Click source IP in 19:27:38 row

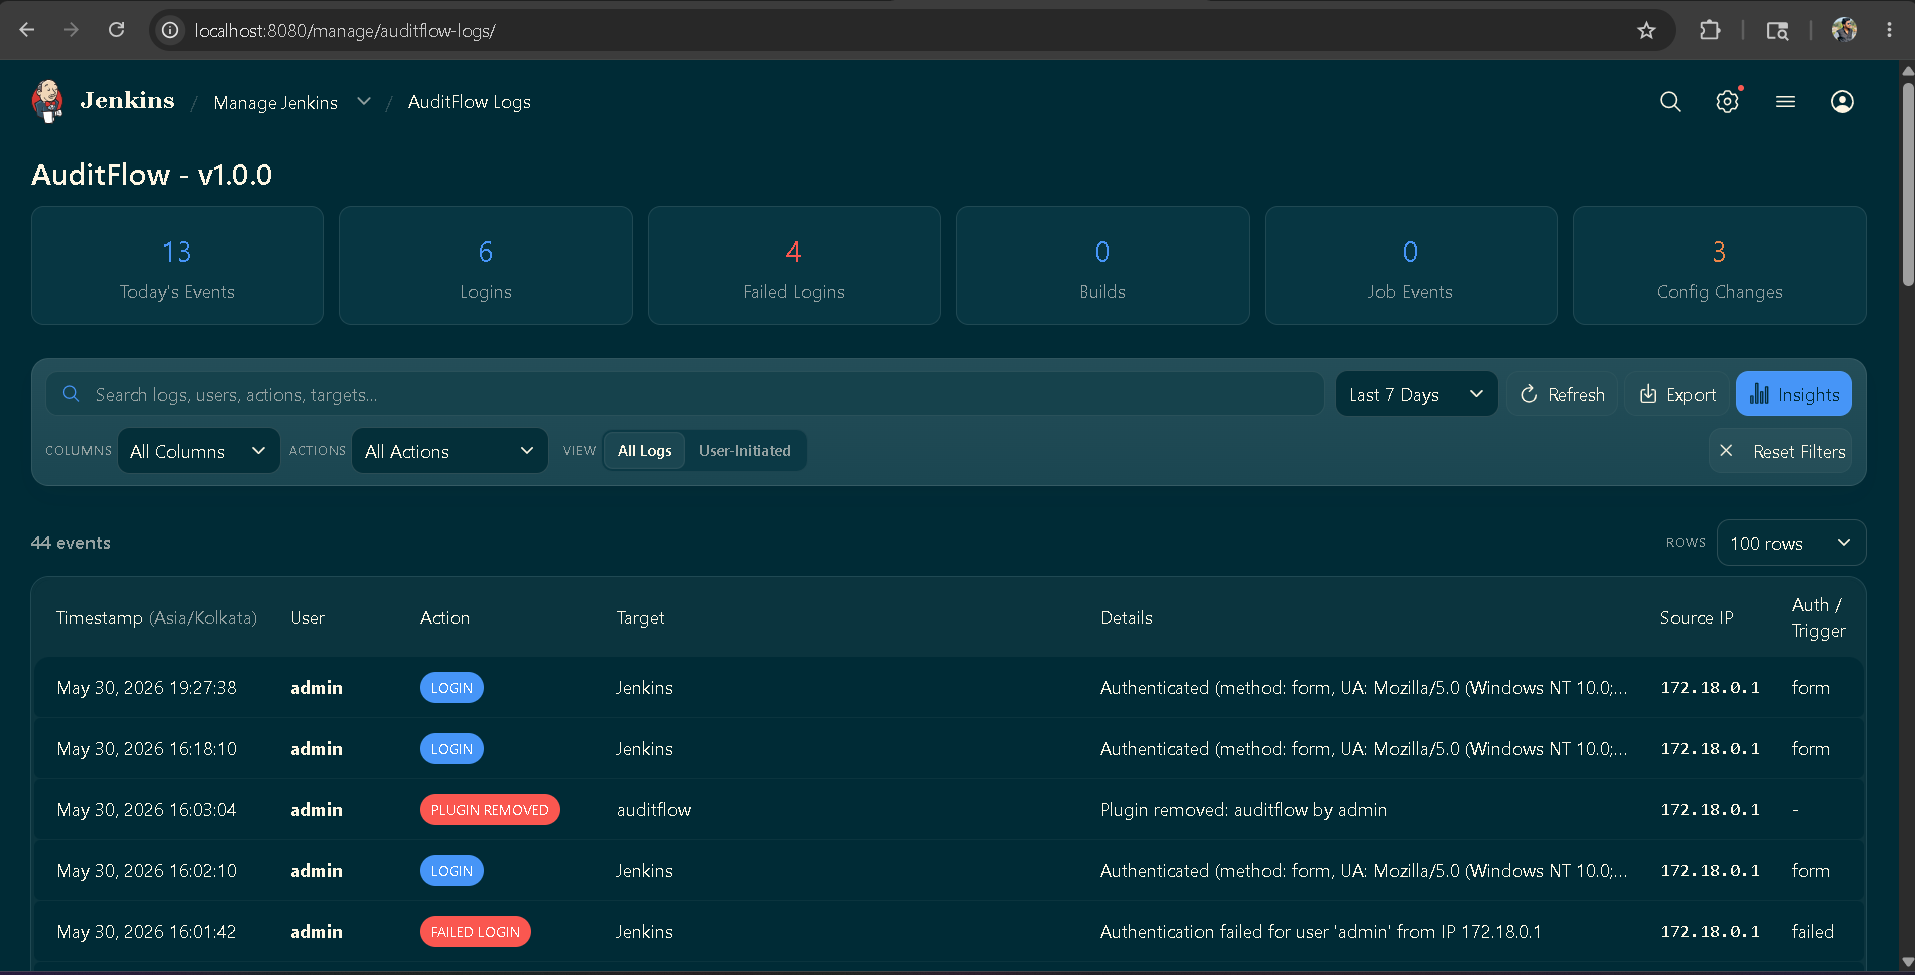[1710, 688]
